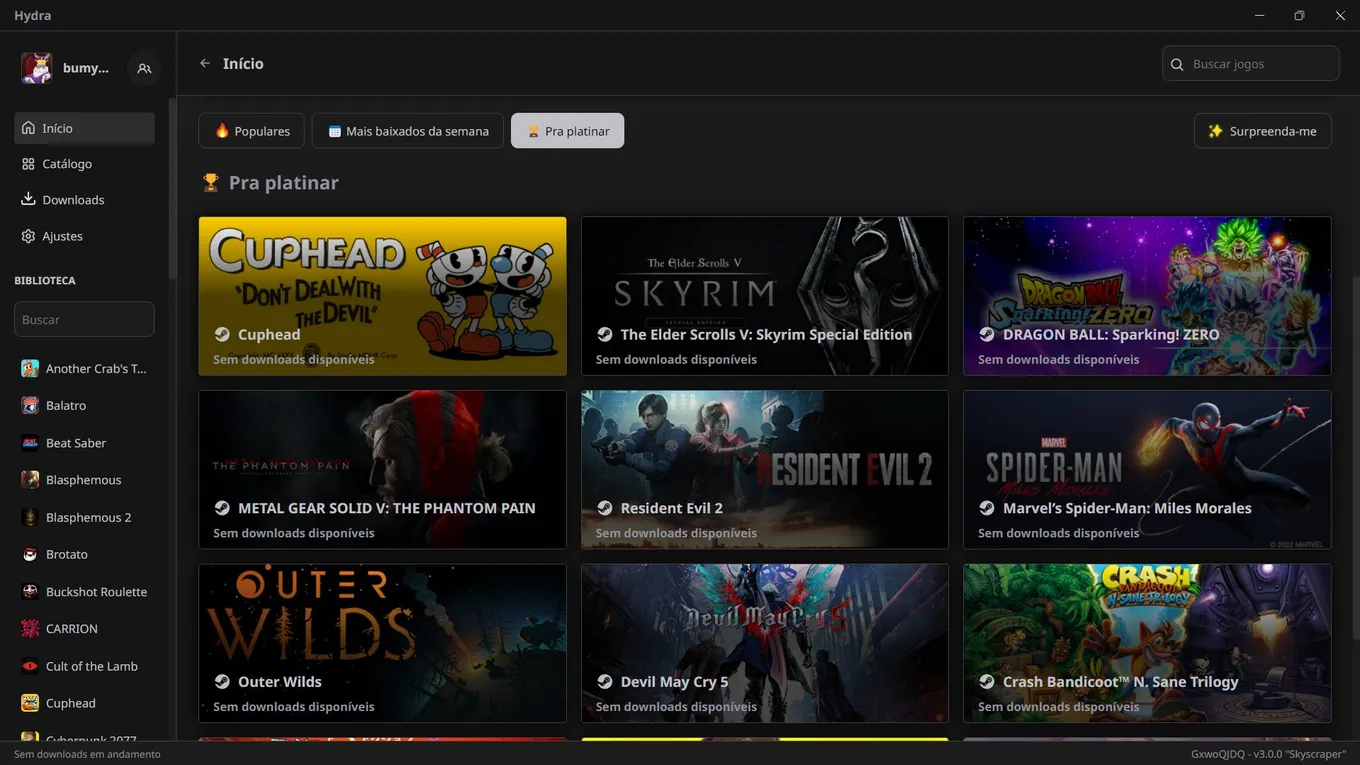Click the sidebar vertical scrollbar
The image size is (1360, 765).
(x=172, y=190)
